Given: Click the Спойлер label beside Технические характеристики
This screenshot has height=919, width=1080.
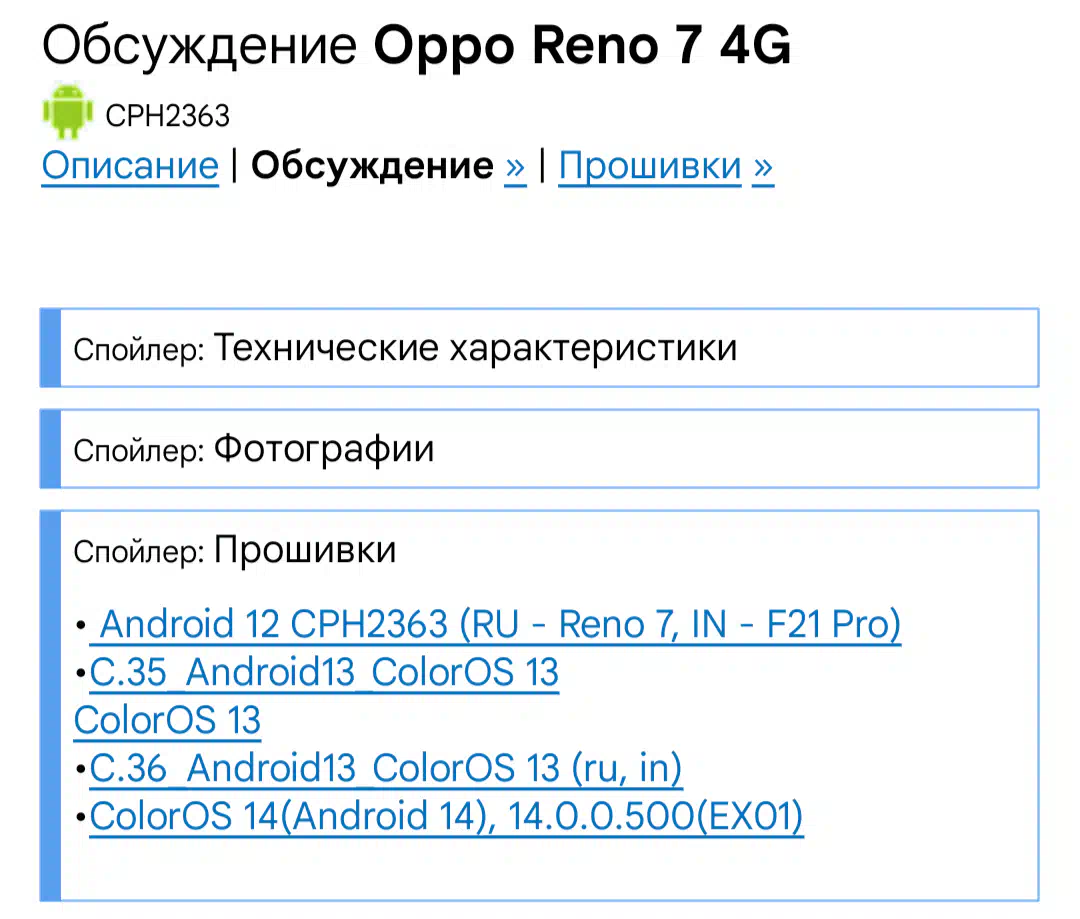Looking at the screenshot, I should pyautogui.click(x=139, y=350).
